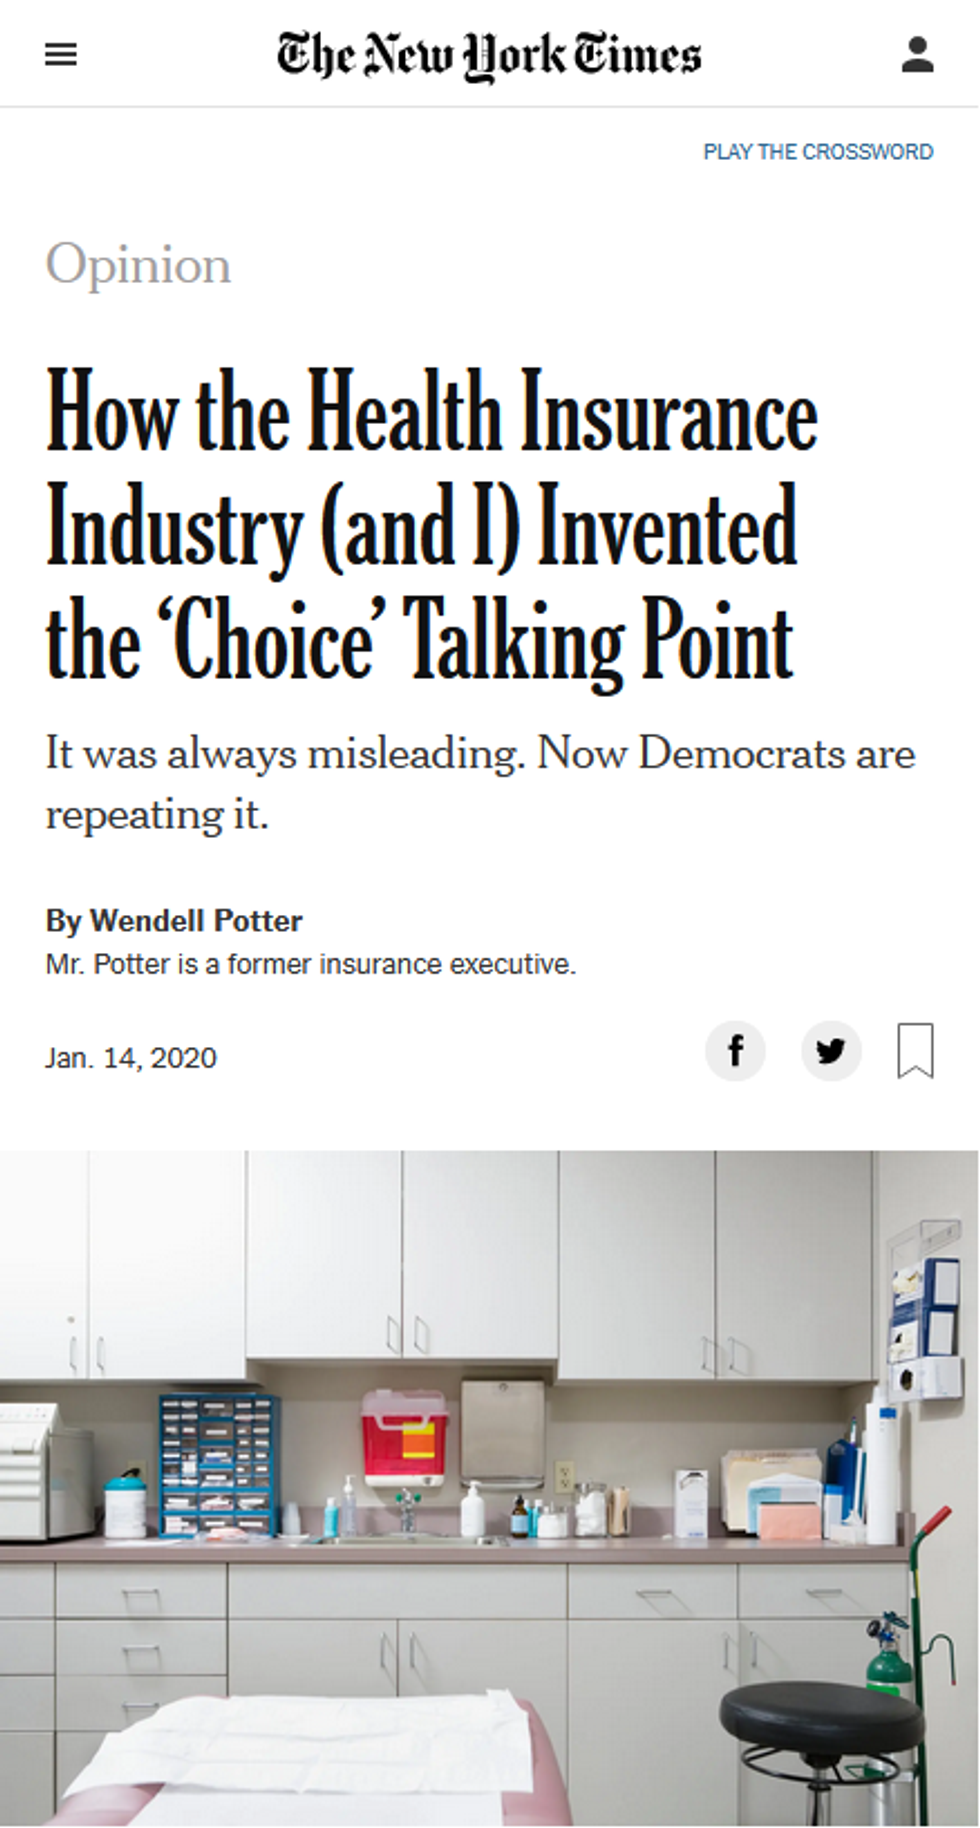Open the Facebook share dialog

tap(736, 1051)
